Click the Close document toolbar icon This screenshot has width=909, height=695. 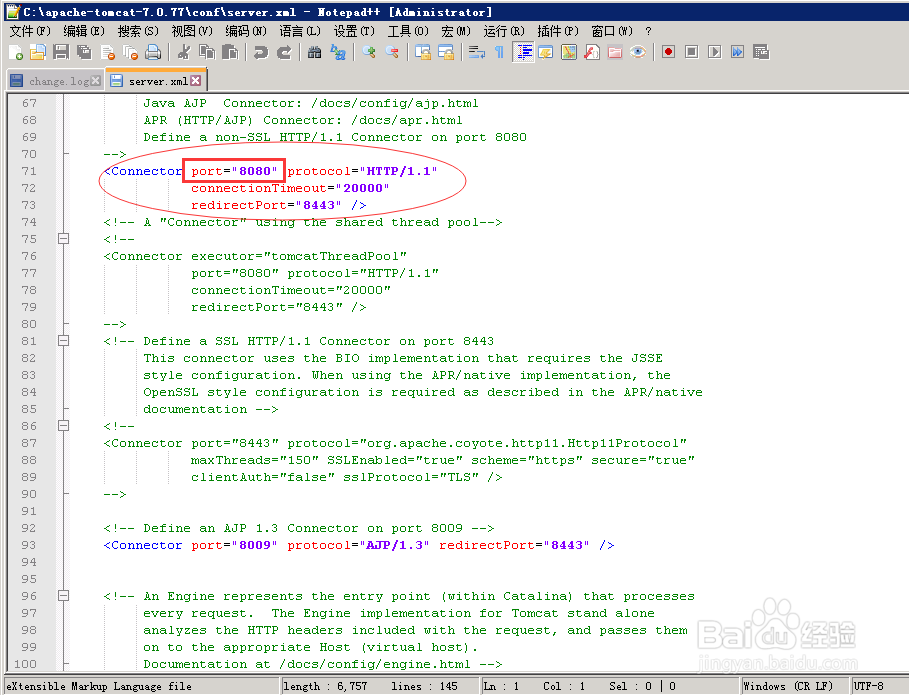click(x=107, y=52)
